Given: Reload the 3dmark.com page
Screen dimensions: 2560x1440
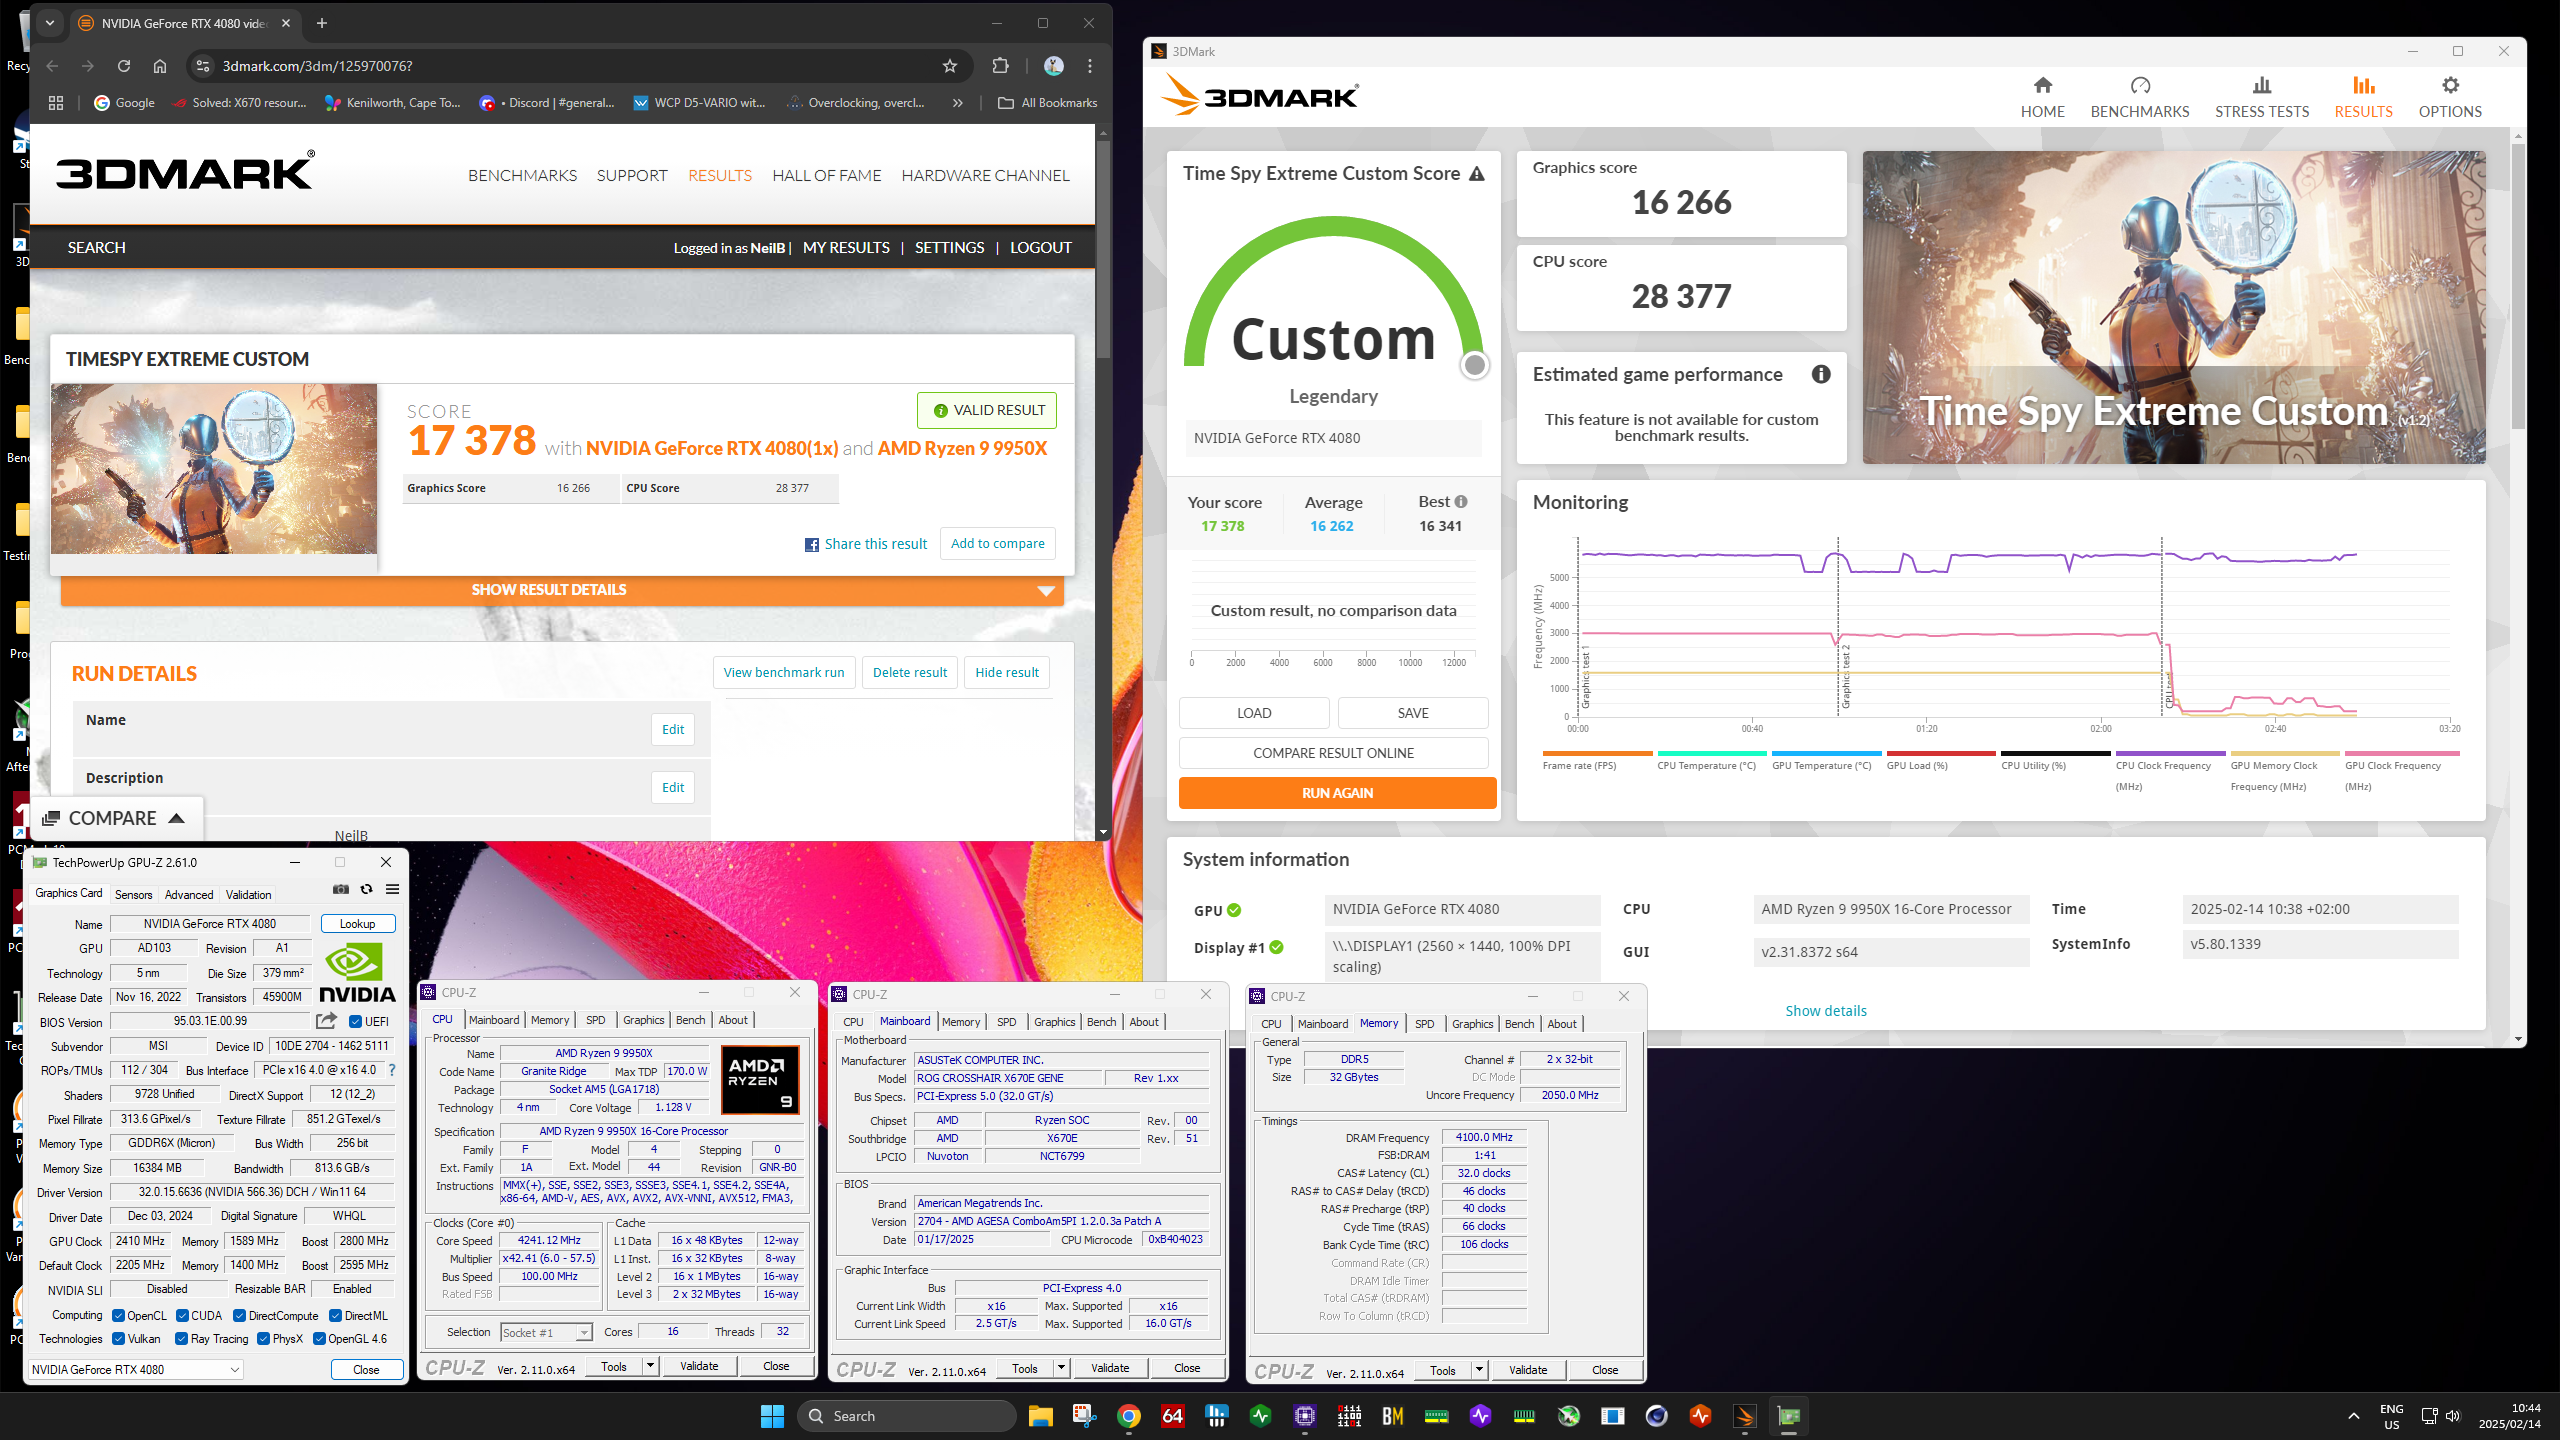Looking at the screenshot, I should (x=124, y=66).
